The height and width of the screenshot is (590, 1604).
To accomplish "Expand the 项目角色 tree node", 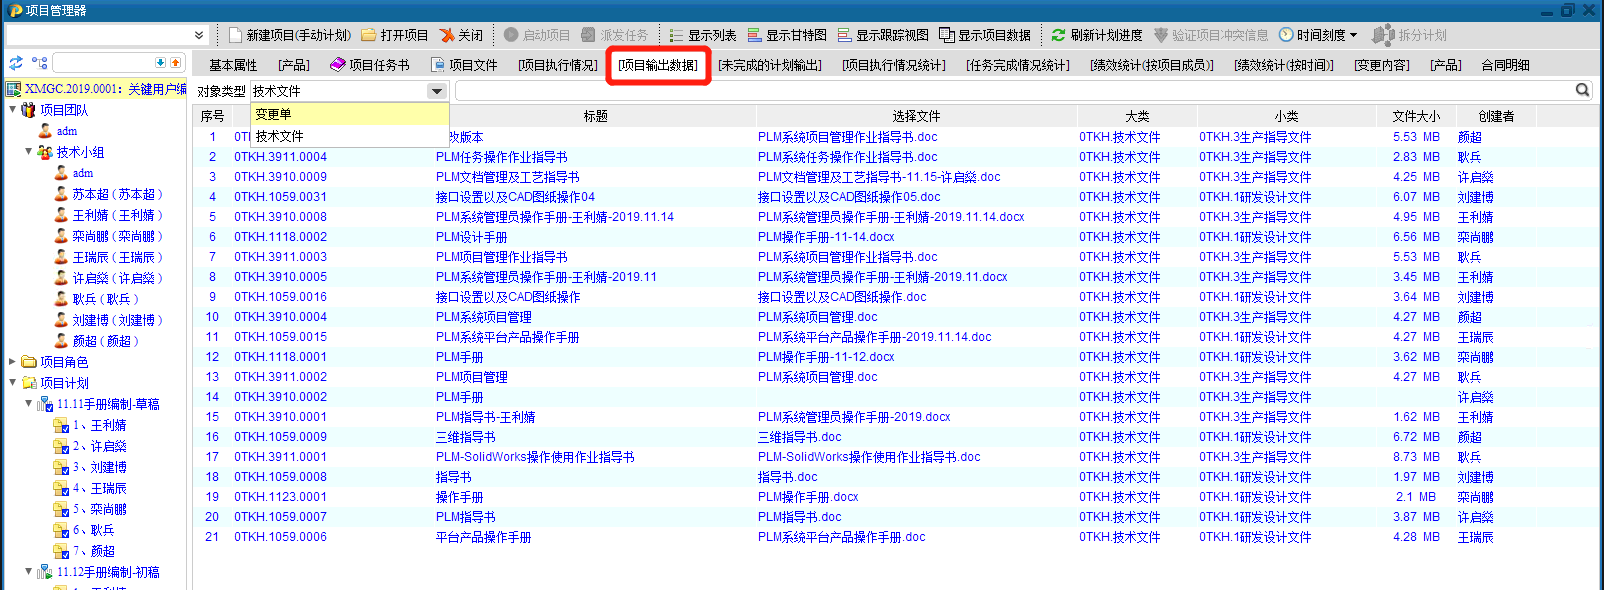I will click(x=12, y=362).
